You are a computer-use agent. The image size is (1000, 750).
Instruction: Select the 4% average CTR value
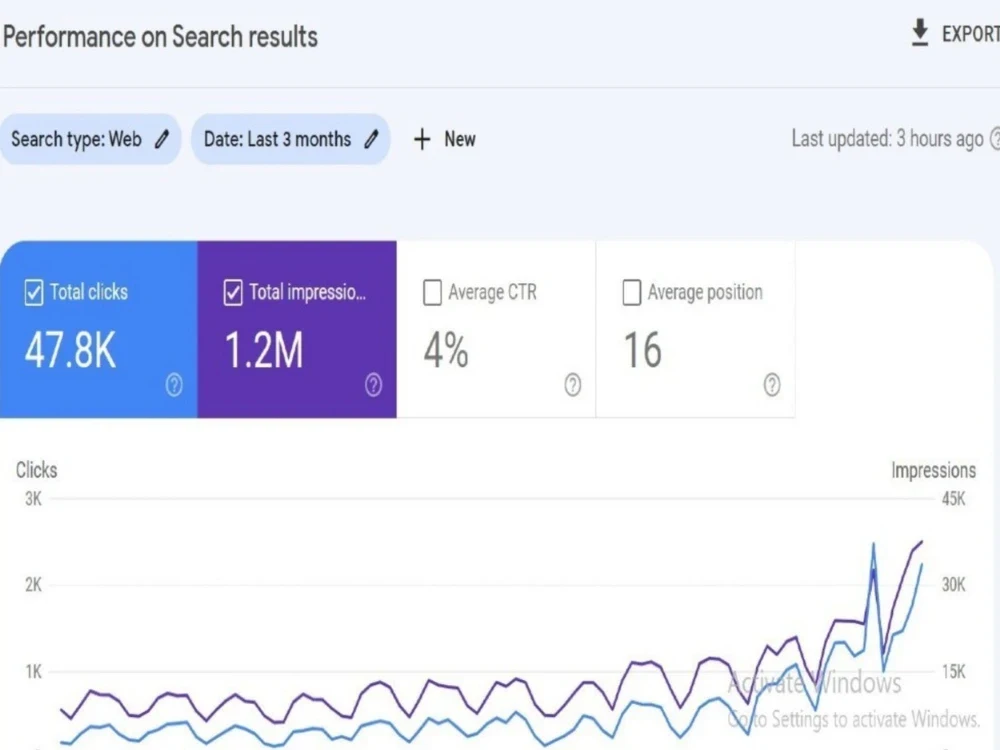coord(446,350)
